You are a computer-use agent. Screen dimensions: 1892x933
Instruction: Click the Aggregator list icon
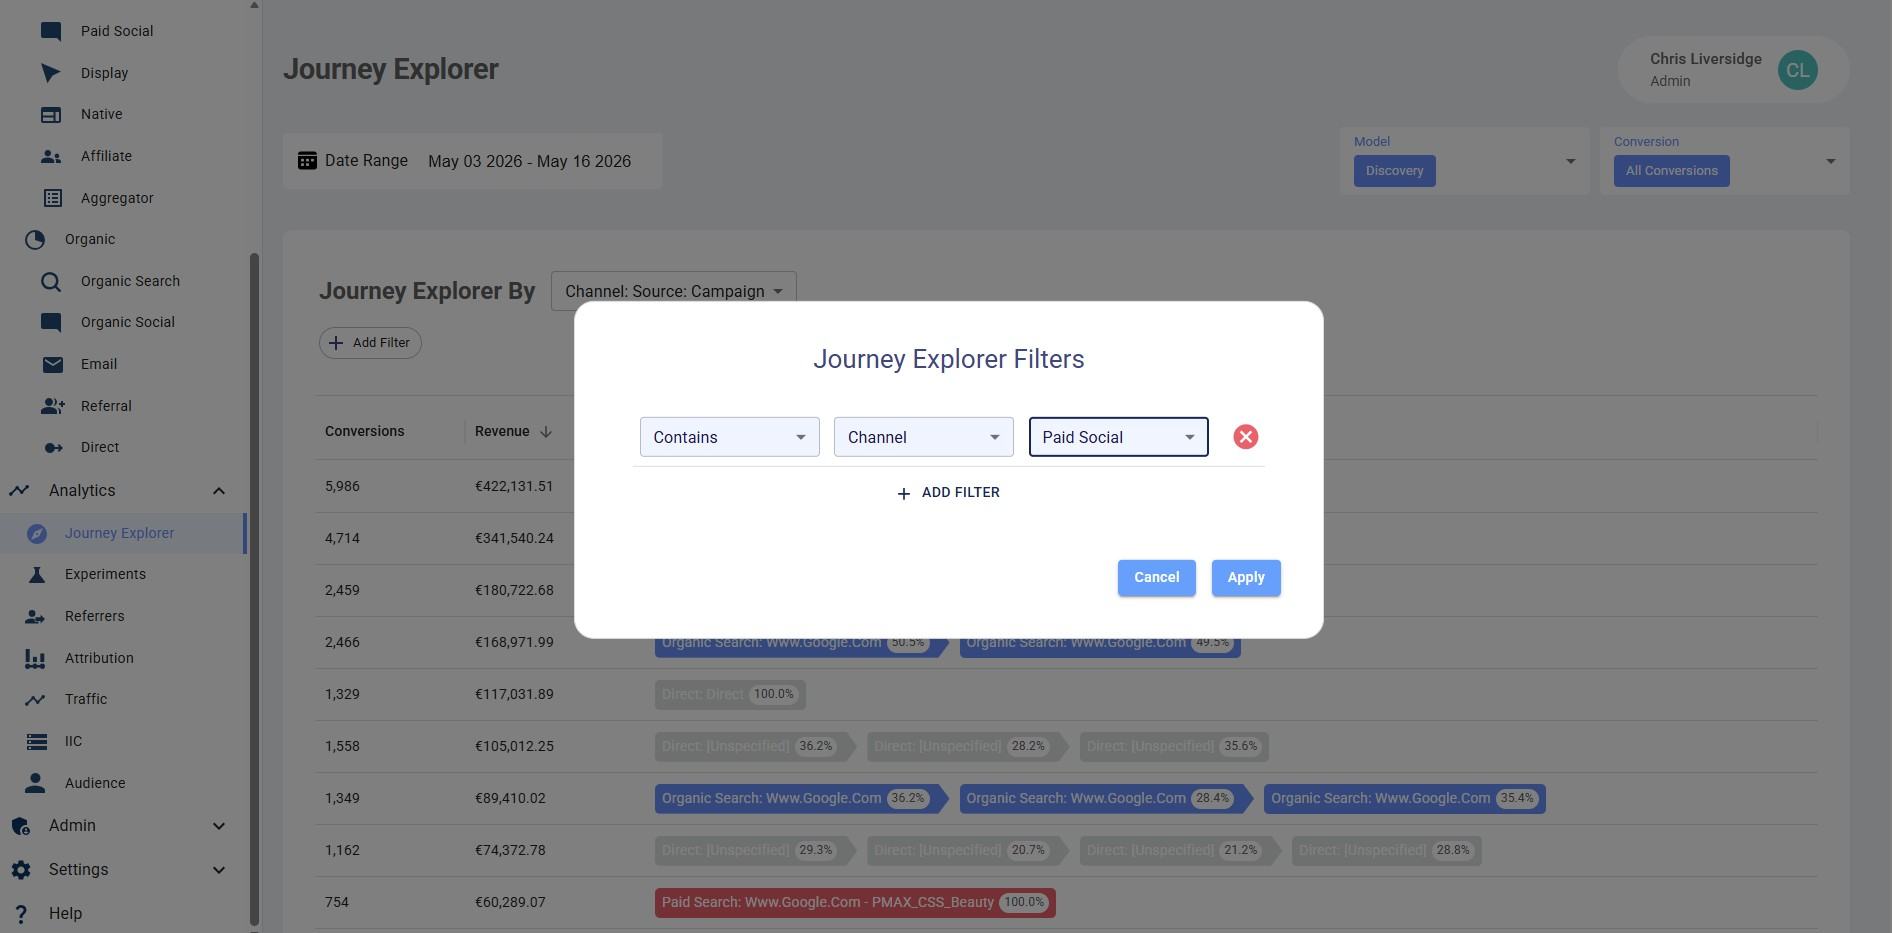(52, 198)
